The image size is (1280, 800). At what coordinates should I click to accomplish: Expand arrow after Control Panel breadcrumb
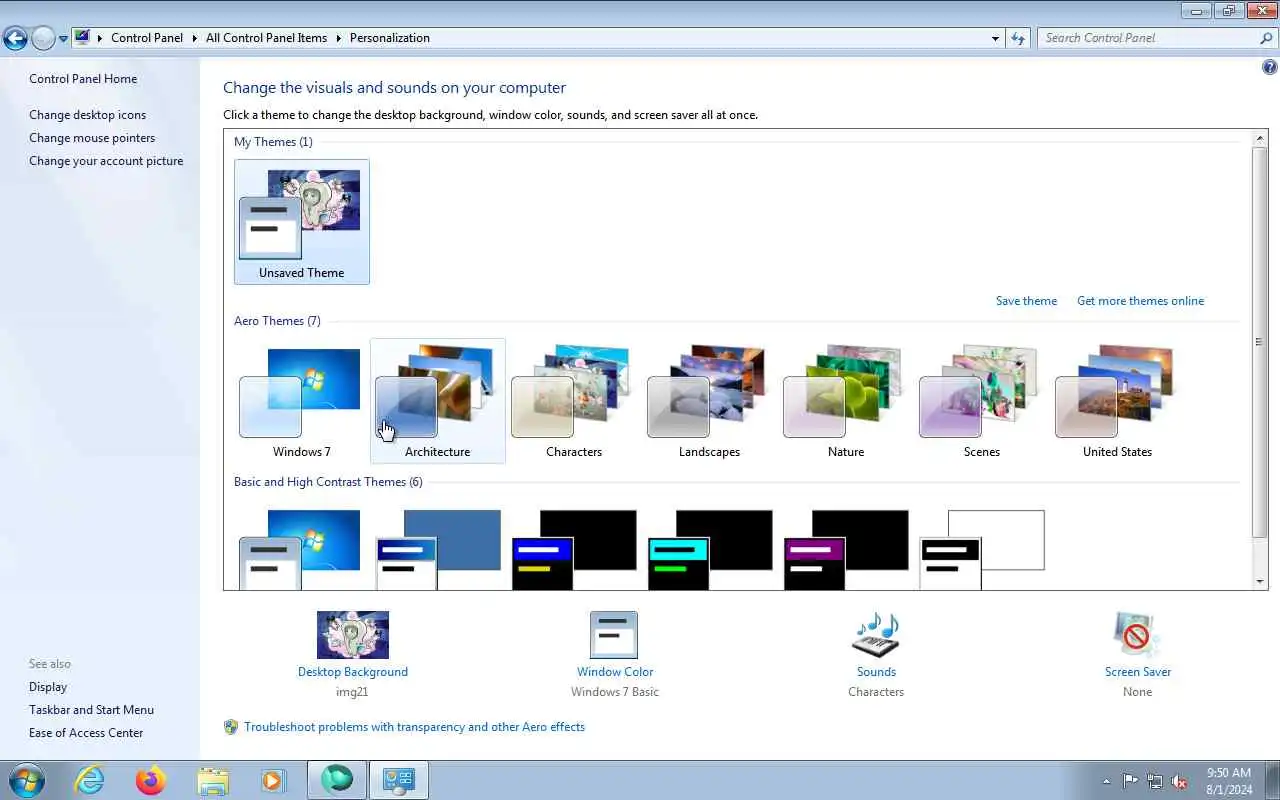point(195,38)
